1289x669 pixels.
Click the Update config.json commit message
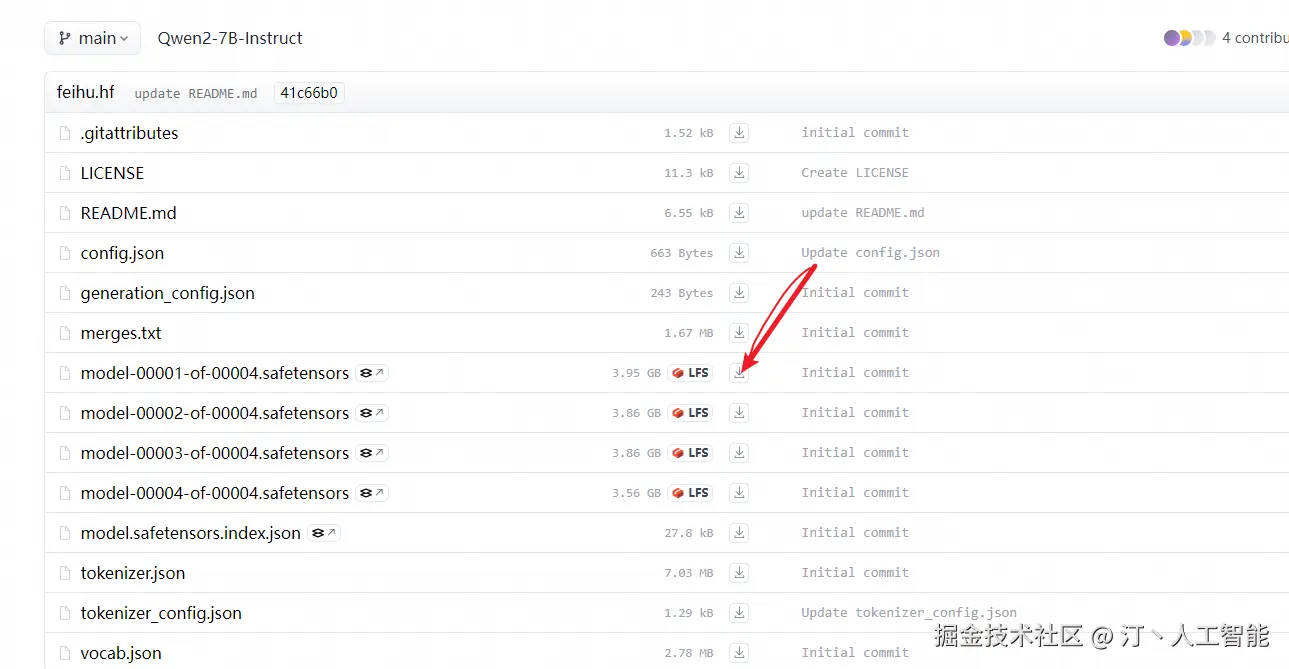click(870, 252)
